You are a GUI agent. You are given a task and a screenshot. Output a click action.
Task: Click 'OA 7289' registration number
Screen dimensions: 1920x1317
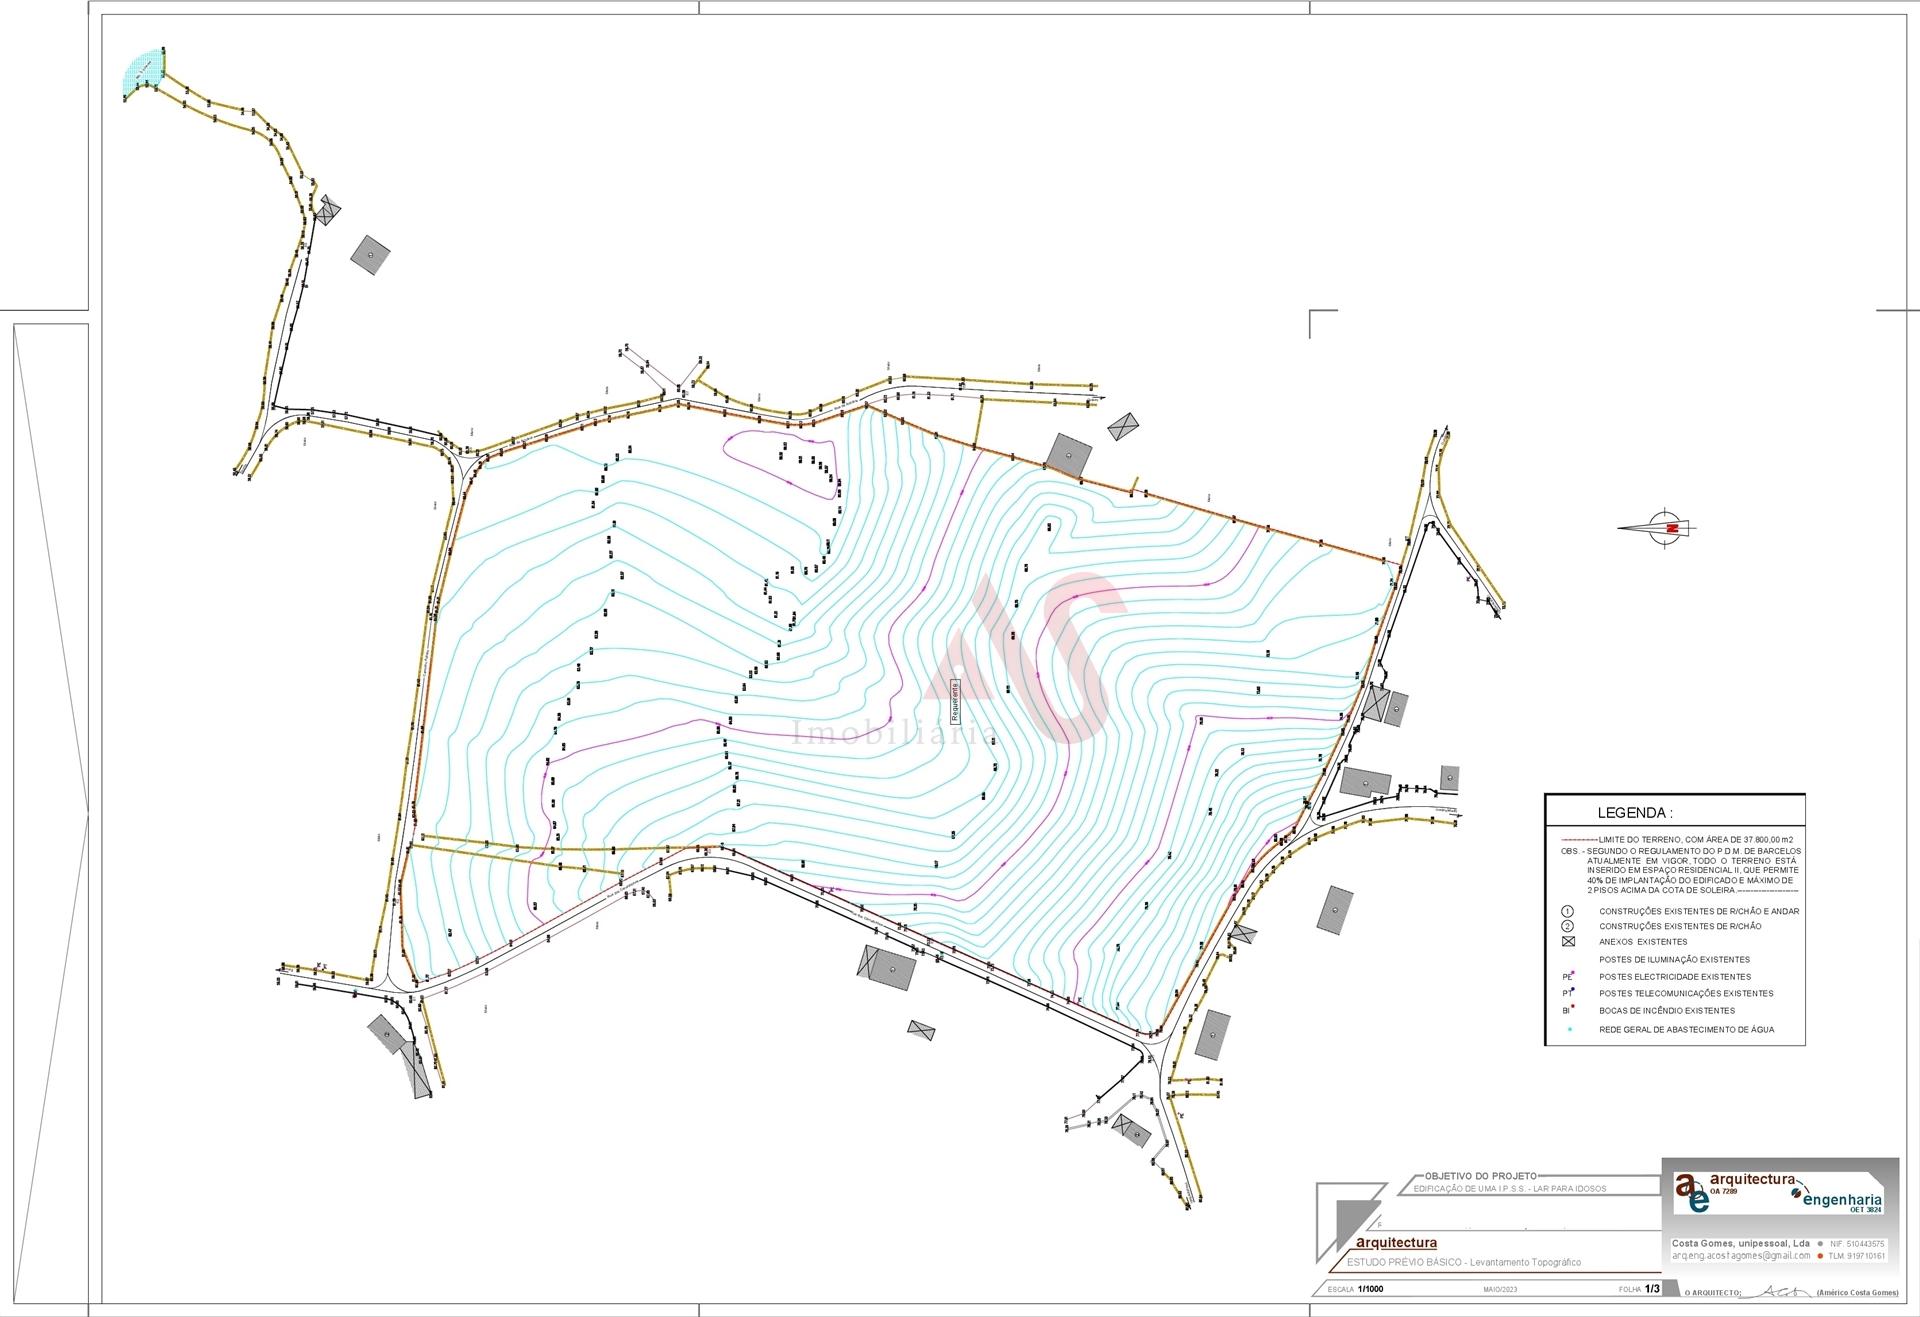[1723, 1191]
